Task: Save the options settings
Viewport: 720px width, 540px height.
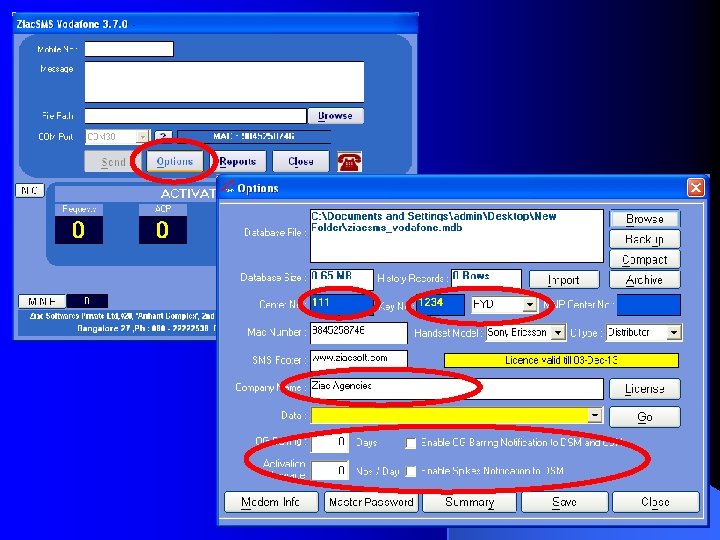Action: (564, 502)
